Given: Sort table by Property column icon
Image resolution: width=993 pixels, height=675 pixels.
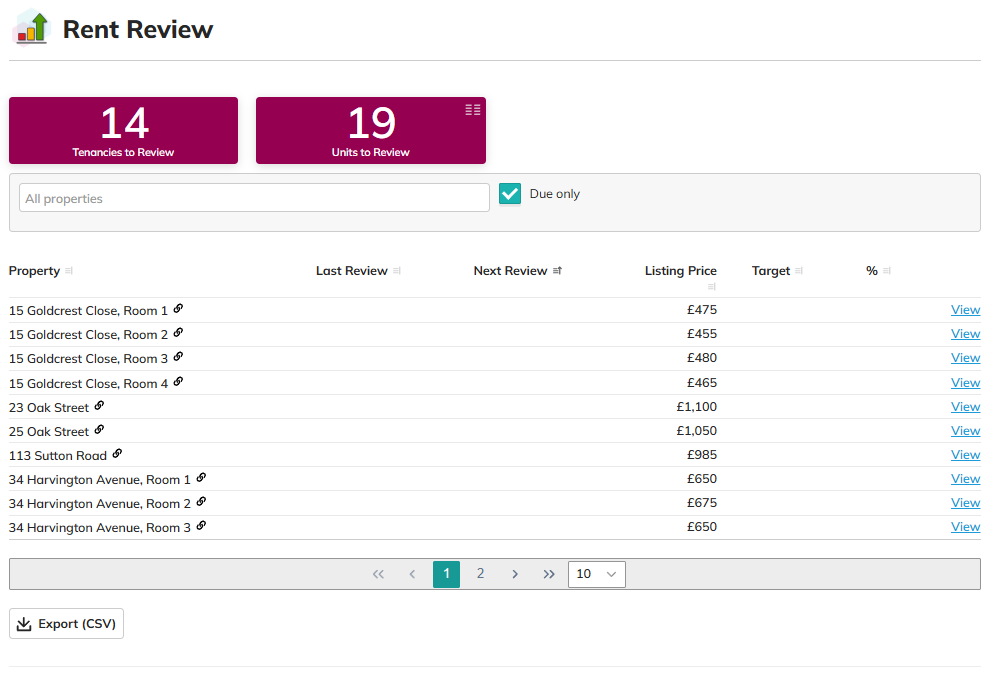Looking at the screenshot, I should click(69, 271).
